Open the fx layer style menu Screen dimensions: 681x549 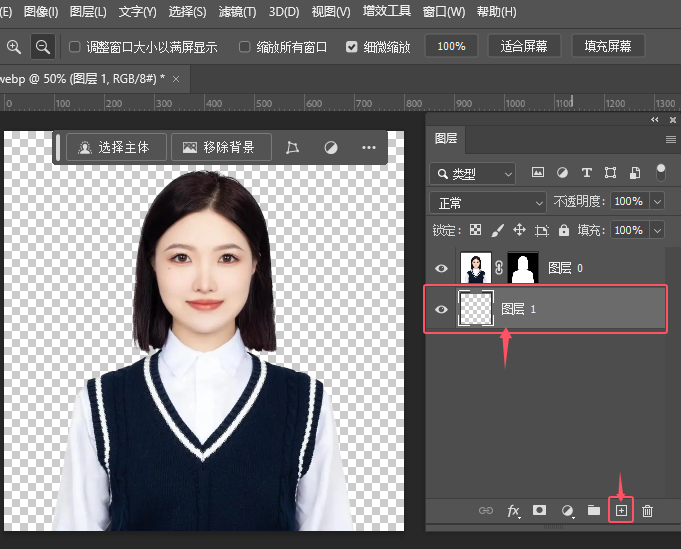click(513, 511)
